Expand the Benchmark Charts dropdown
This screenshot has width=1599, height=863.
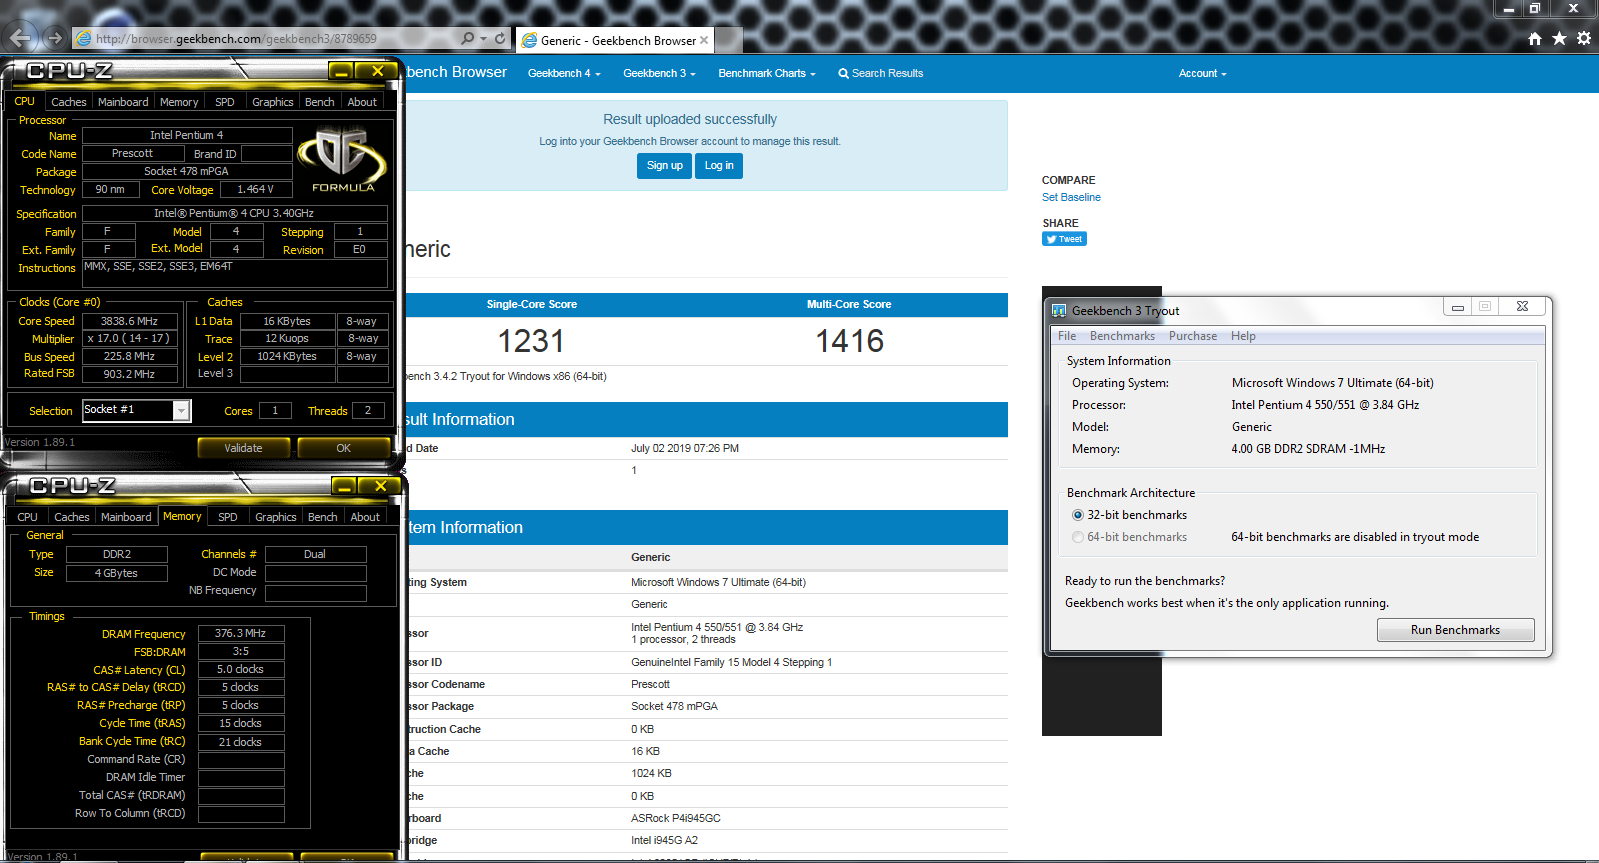pyautogui.click(x=767, y=73)
